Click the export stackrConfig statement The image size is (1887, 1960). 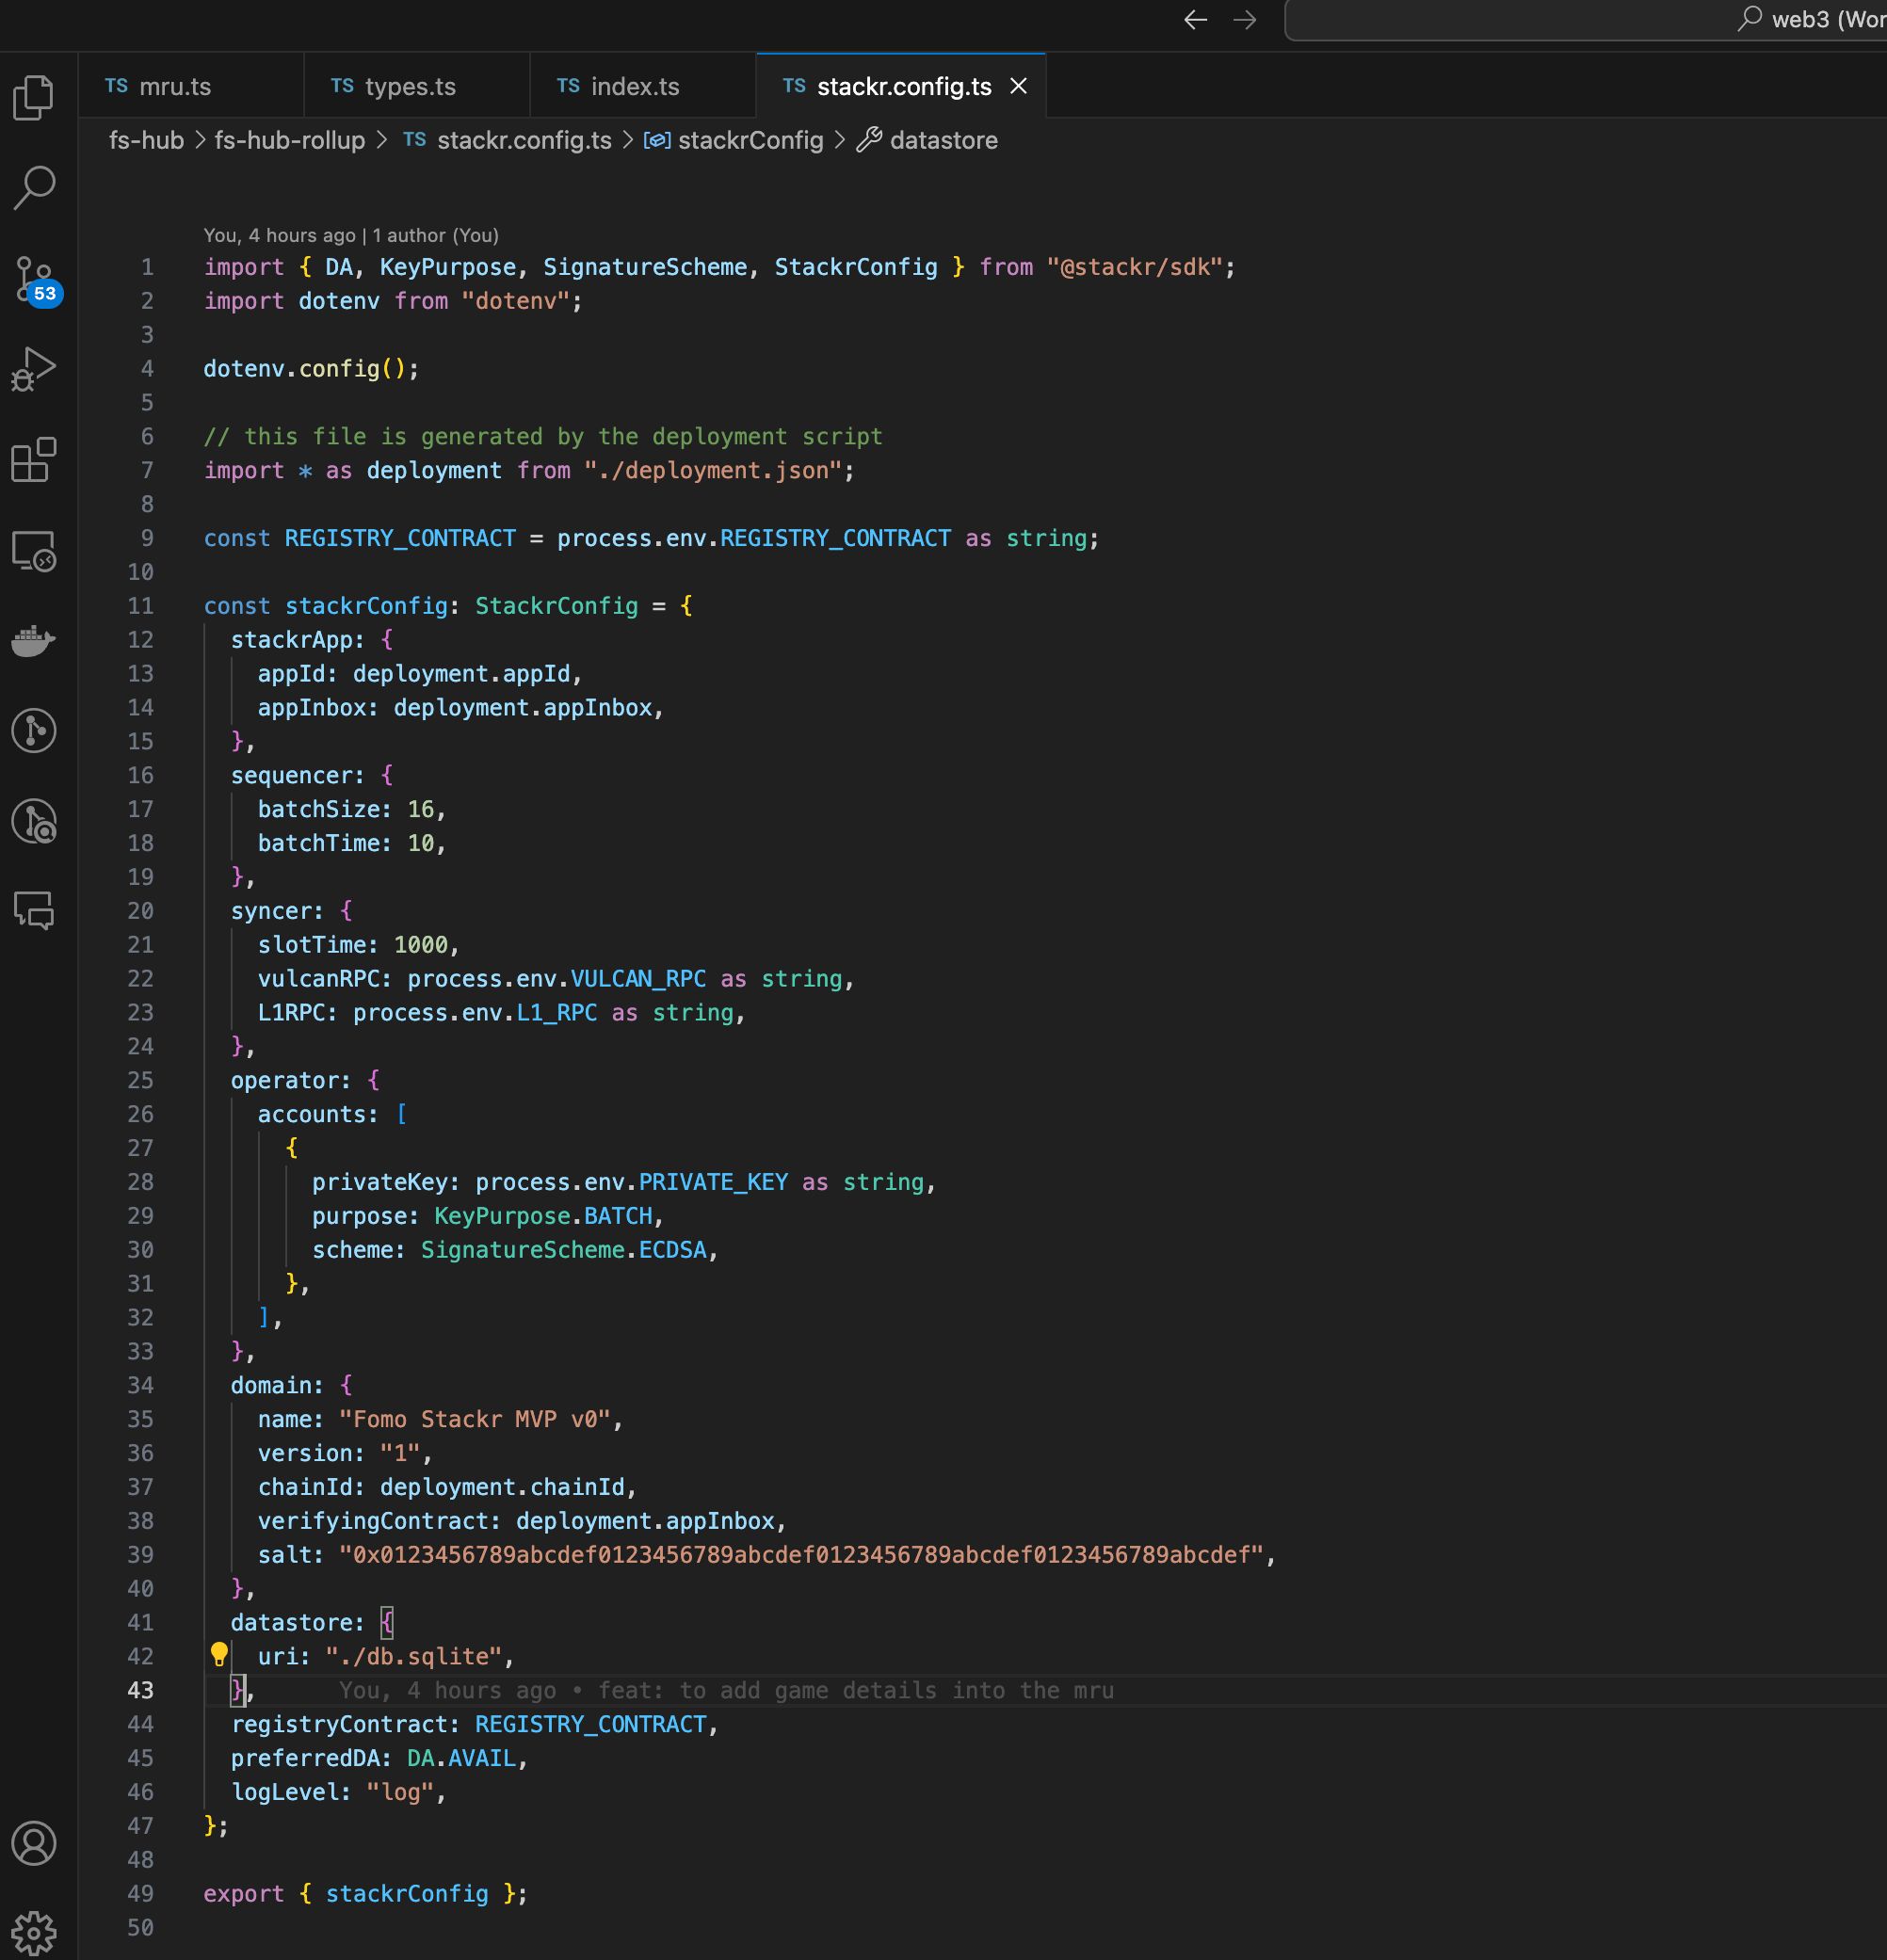click(x=365, y=1895)
